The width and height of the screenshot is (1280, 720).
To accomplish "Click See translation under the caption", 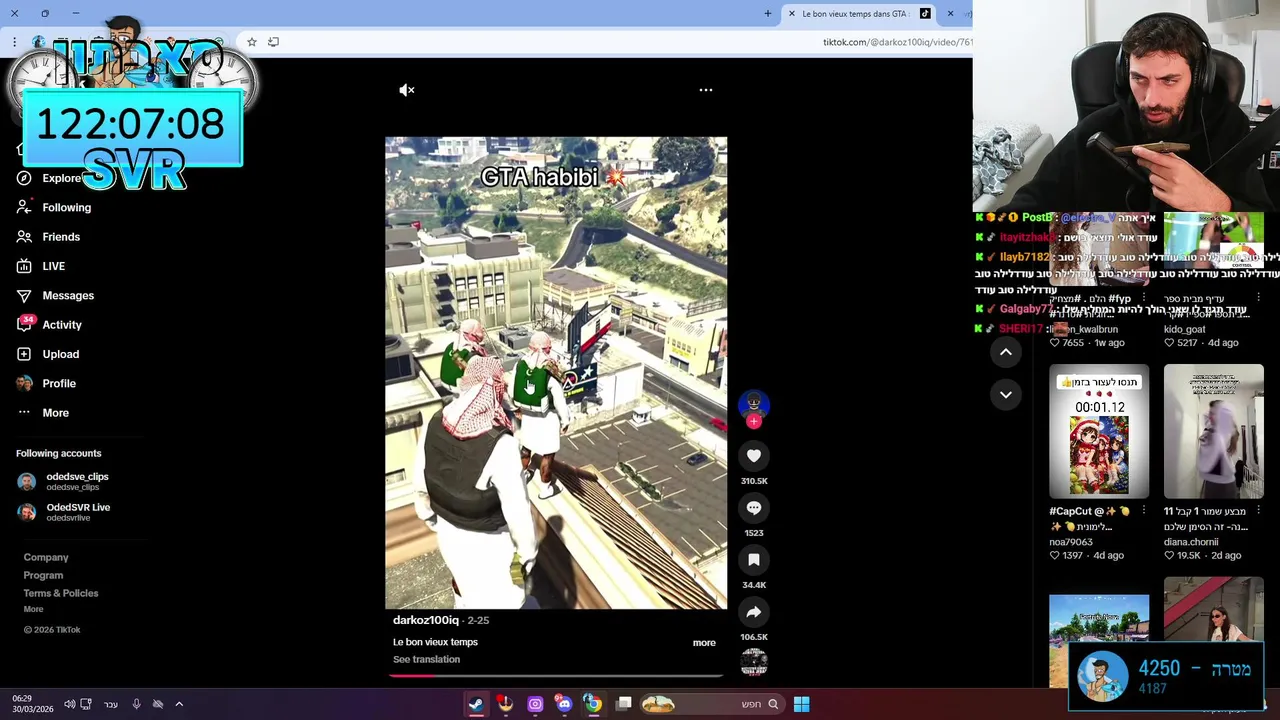I will pos(426,660).
